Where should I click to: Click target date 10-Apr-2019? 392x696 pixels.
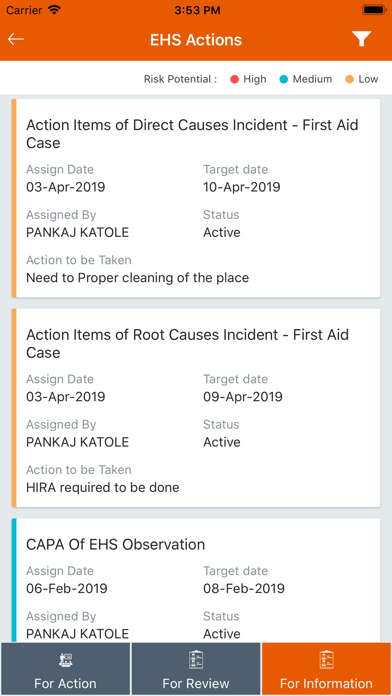point(242,187)
